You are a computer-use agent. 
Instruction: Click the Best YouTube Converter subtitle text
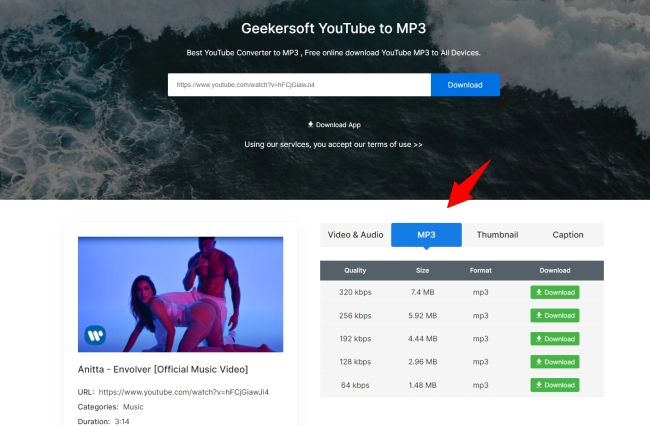(334, 53)
